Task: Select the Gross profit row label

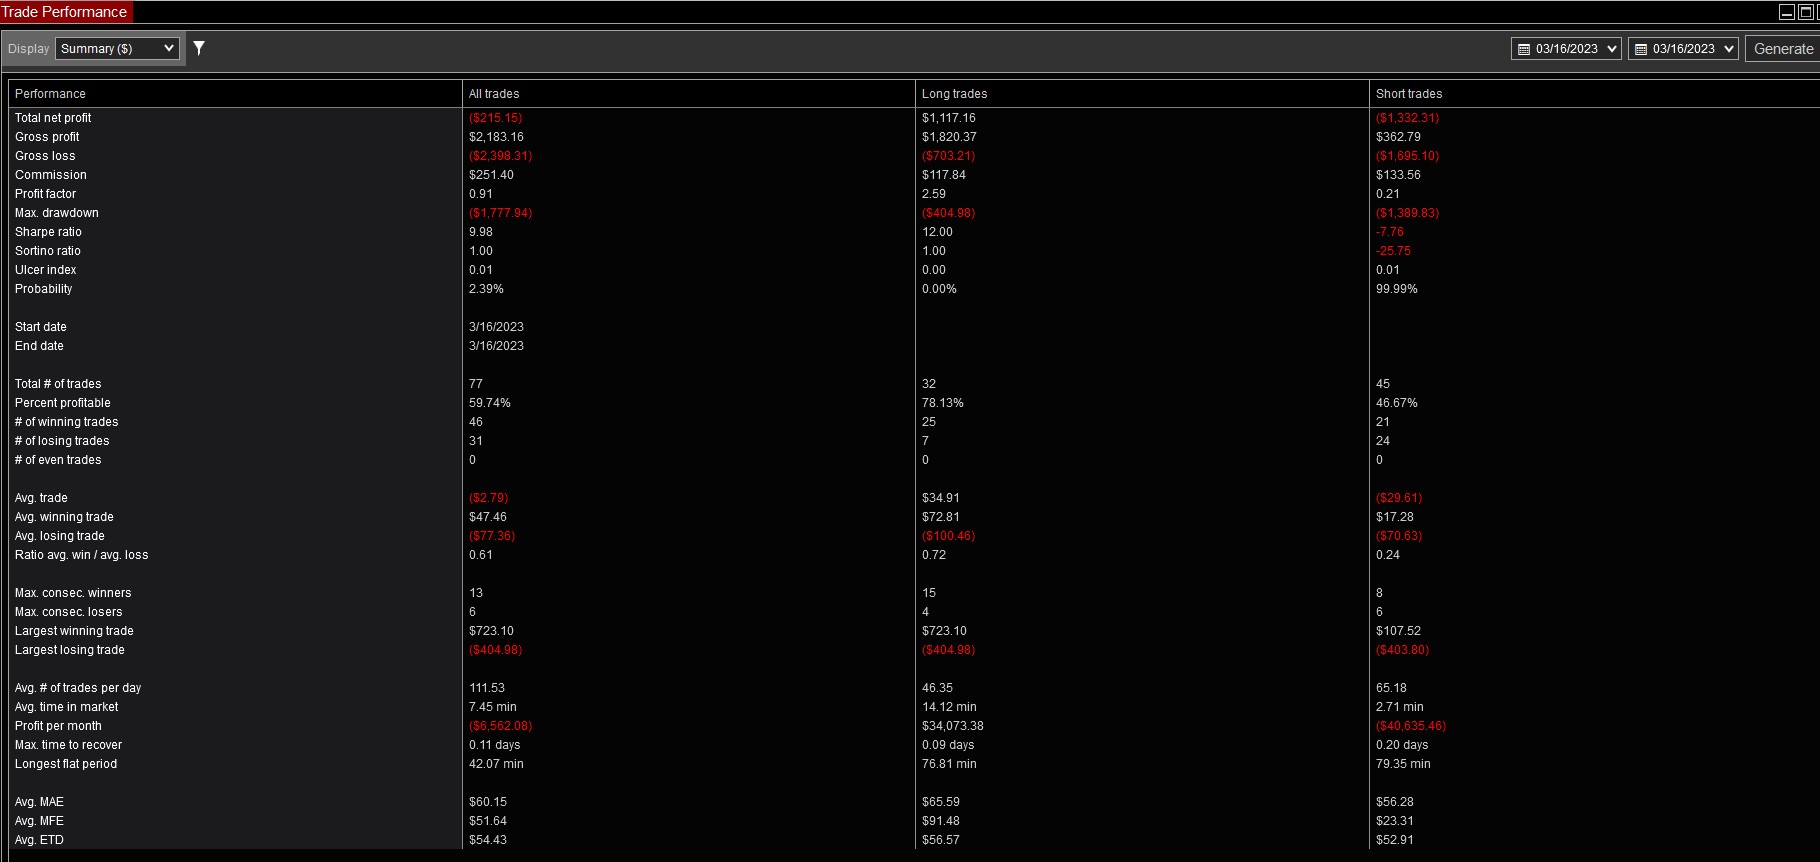Action: tap(47, 137)
